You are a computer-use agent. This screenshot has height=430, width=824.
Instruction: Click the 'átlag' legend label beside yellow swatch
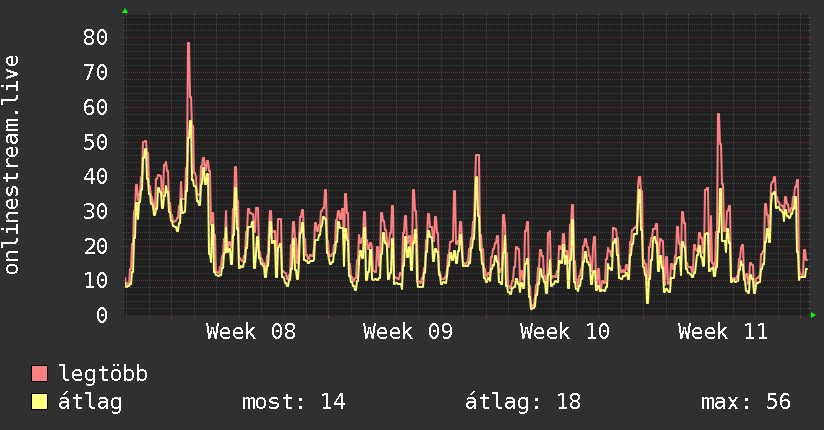coord(90,402)
